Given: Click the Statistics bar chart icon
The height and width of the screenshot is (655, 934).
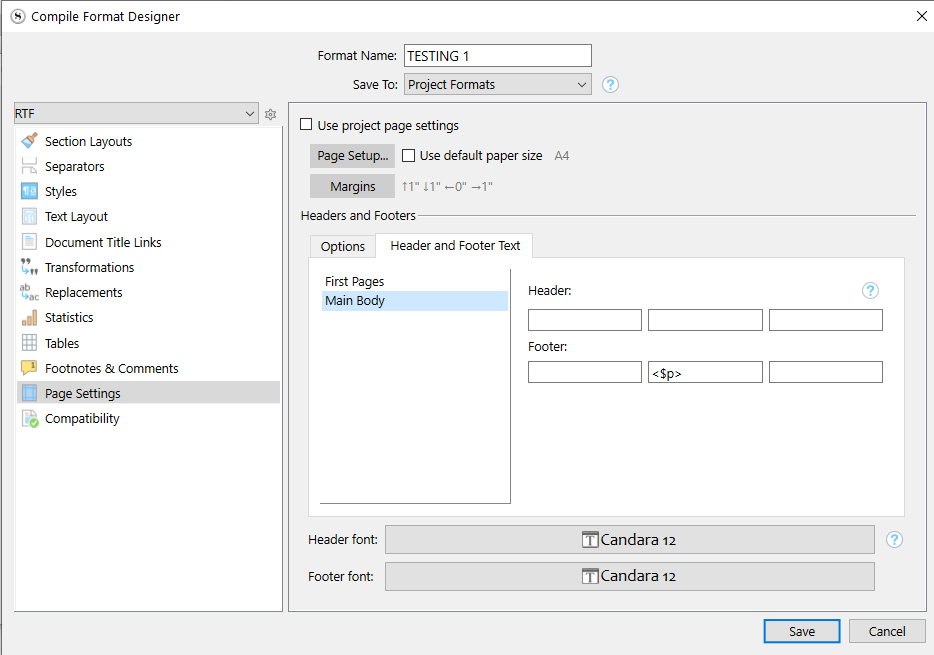Looking at the screenshot, I should (29, 317).
